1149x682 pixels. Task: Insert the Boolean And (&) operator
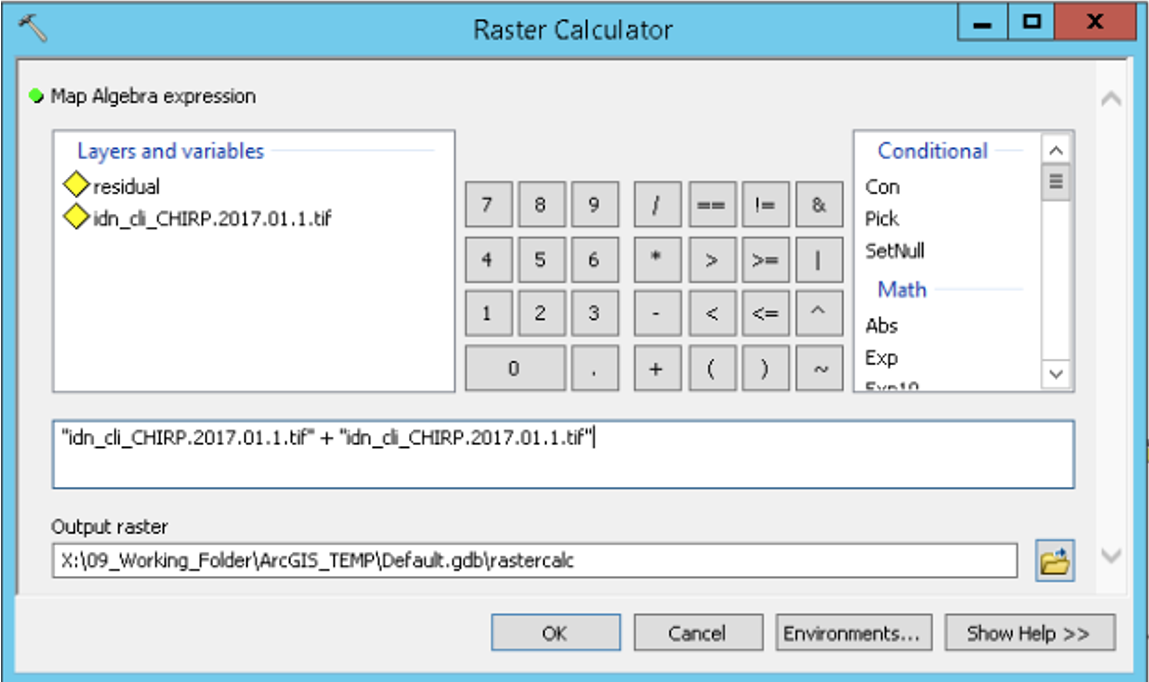819,205
